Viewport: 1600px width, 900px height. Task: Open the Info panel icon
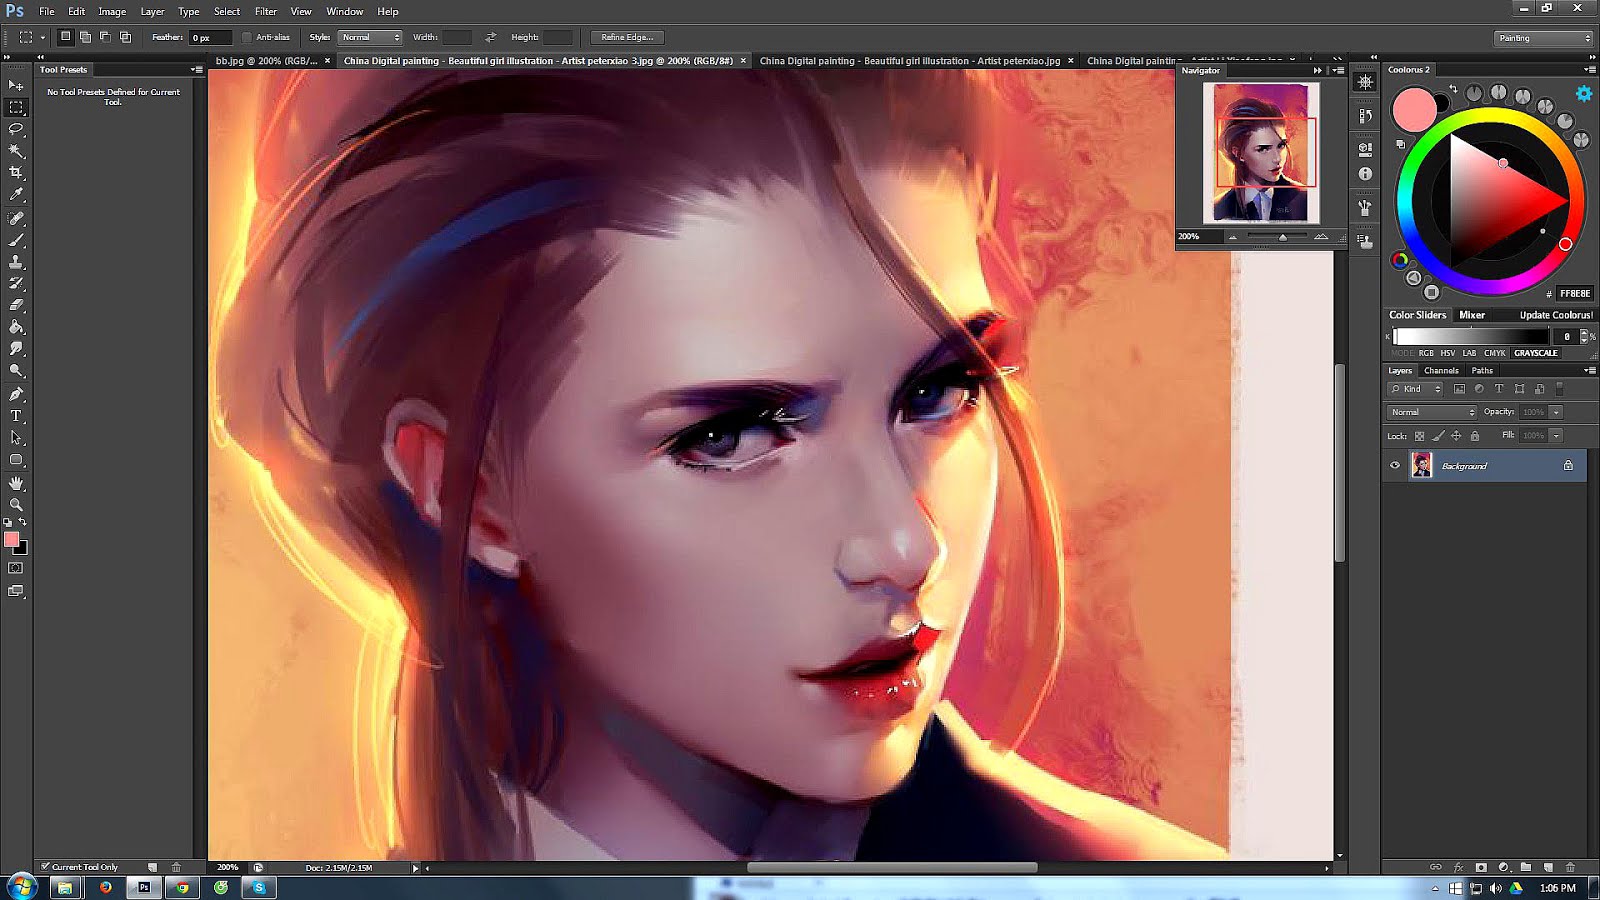click(x=1365, y=174)
